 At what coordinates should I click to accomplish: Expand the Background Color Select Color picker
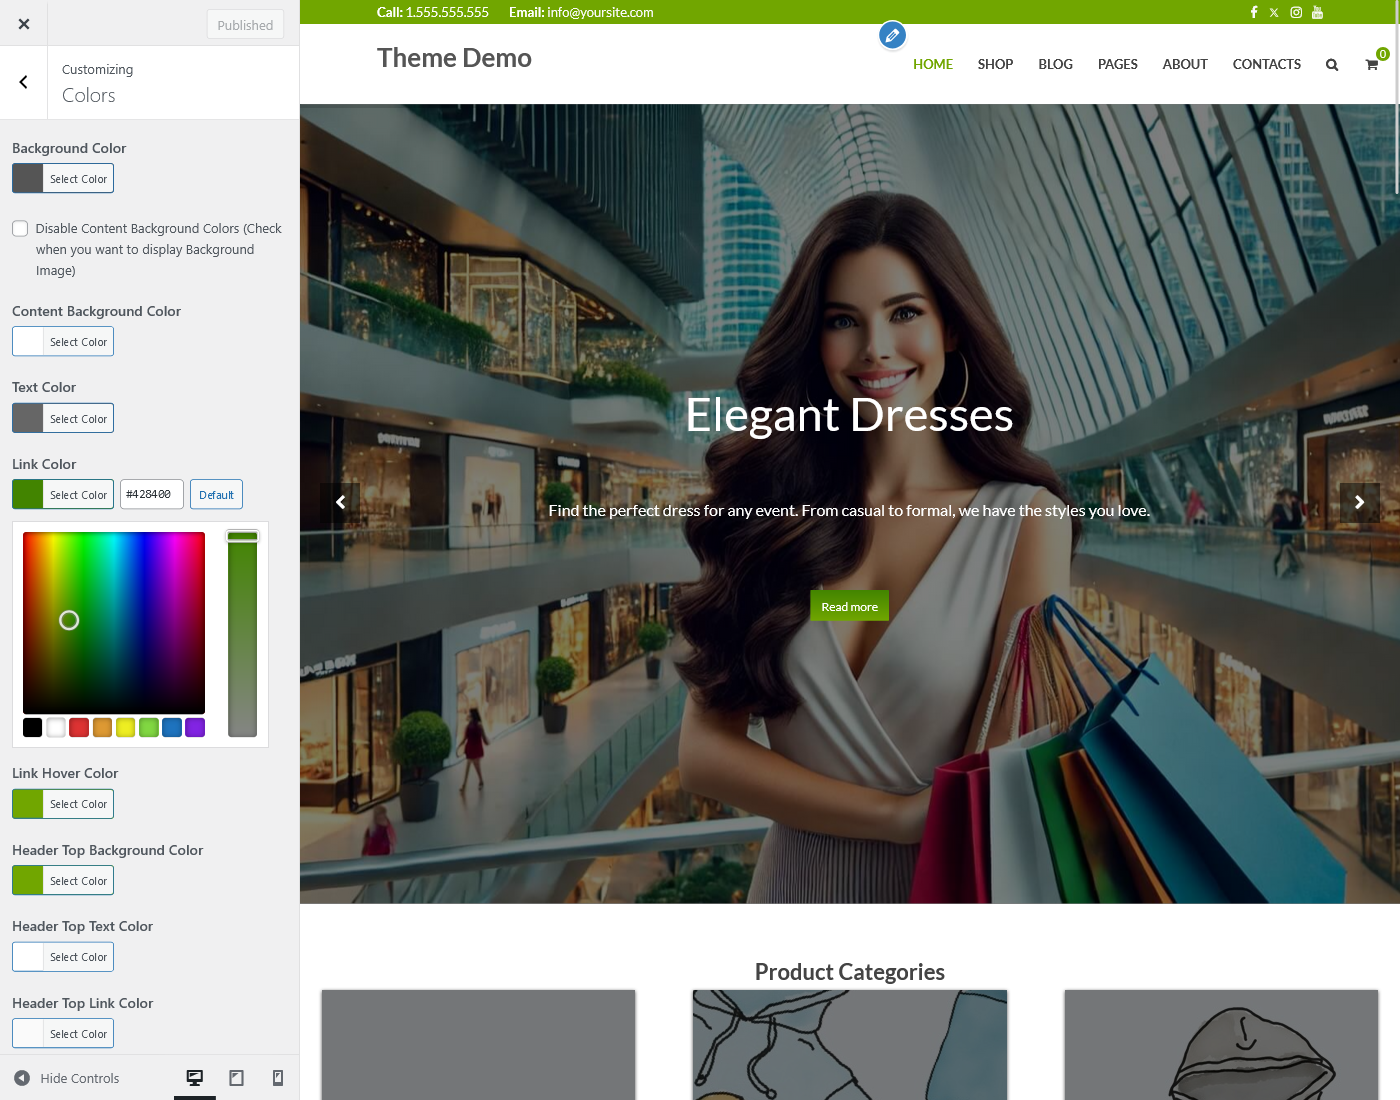point(63,179)
